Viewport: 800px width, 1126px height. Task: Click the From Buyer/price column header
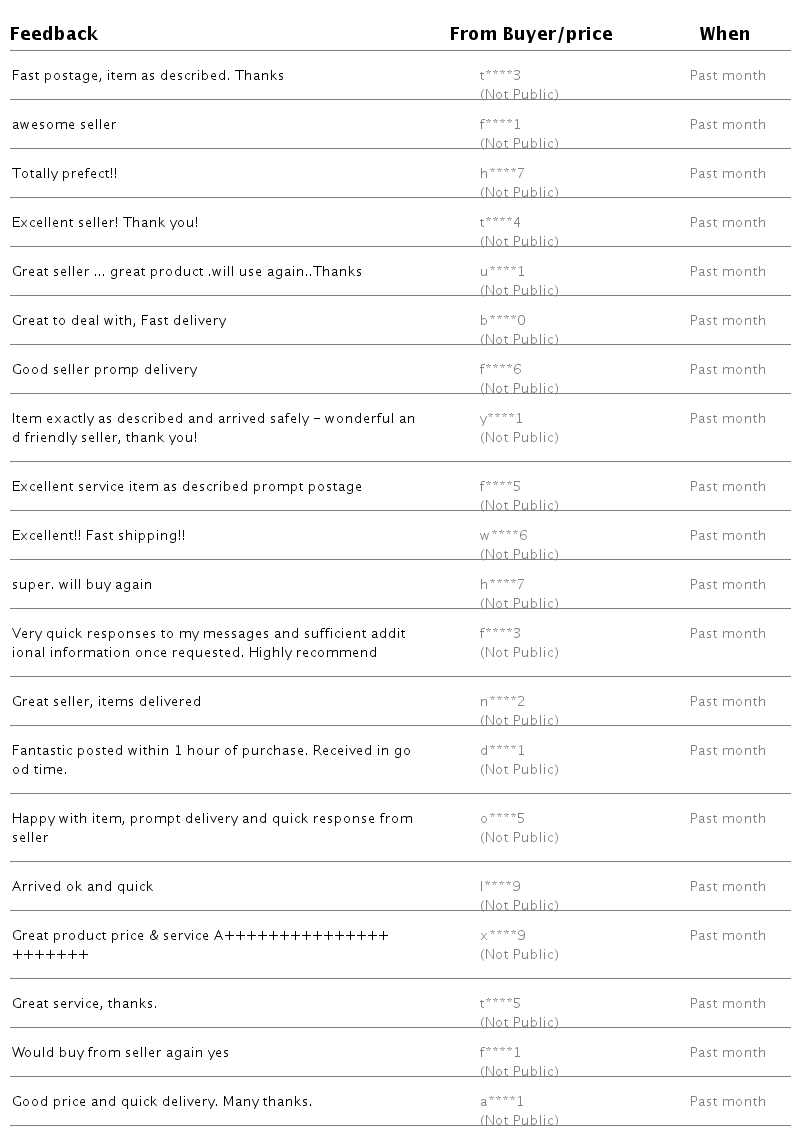click(531, 34)
